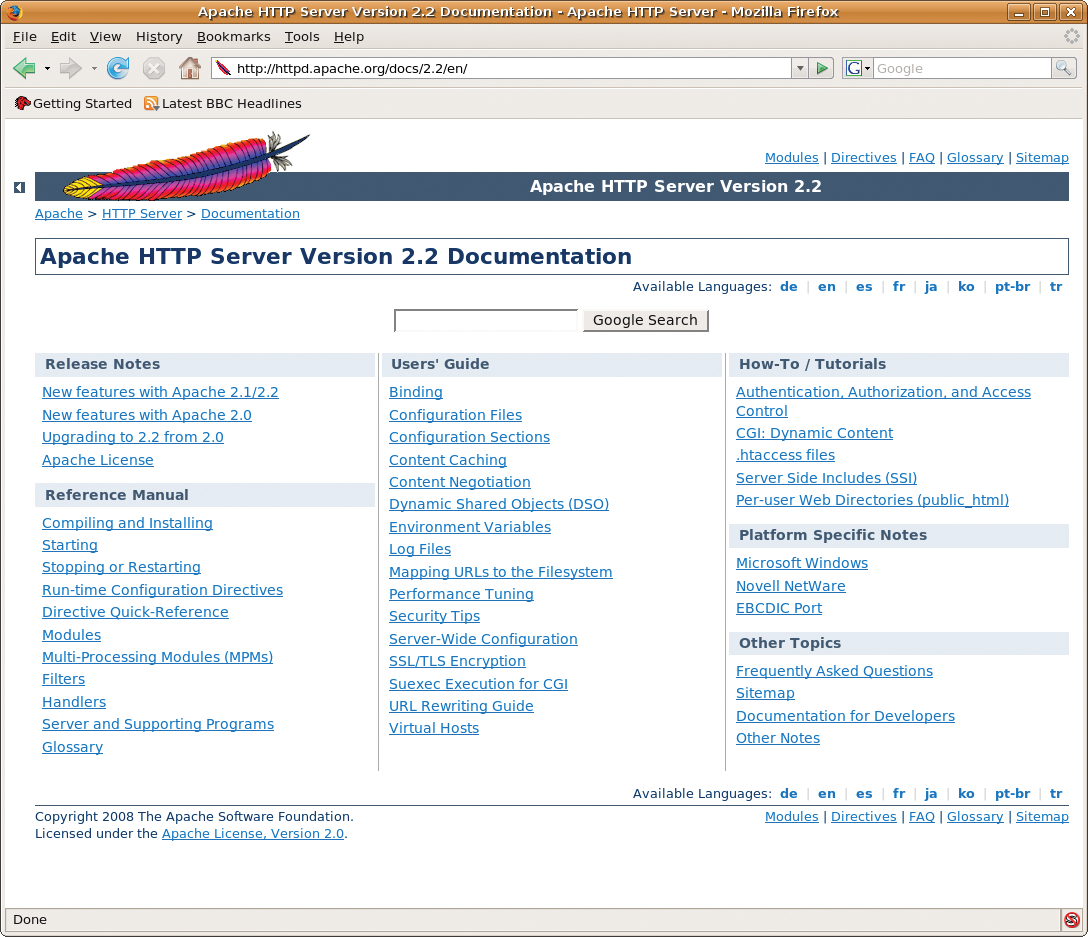Open top Directives navigation link
Image resolution: width=1088 pixels, height=937 pixels.
tap(864, 158)
